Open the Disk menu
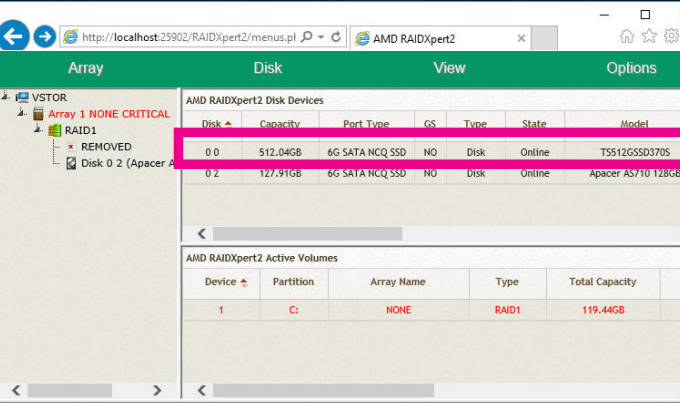The width and height of the screenshot is (680, 403). tap(268, 68)
